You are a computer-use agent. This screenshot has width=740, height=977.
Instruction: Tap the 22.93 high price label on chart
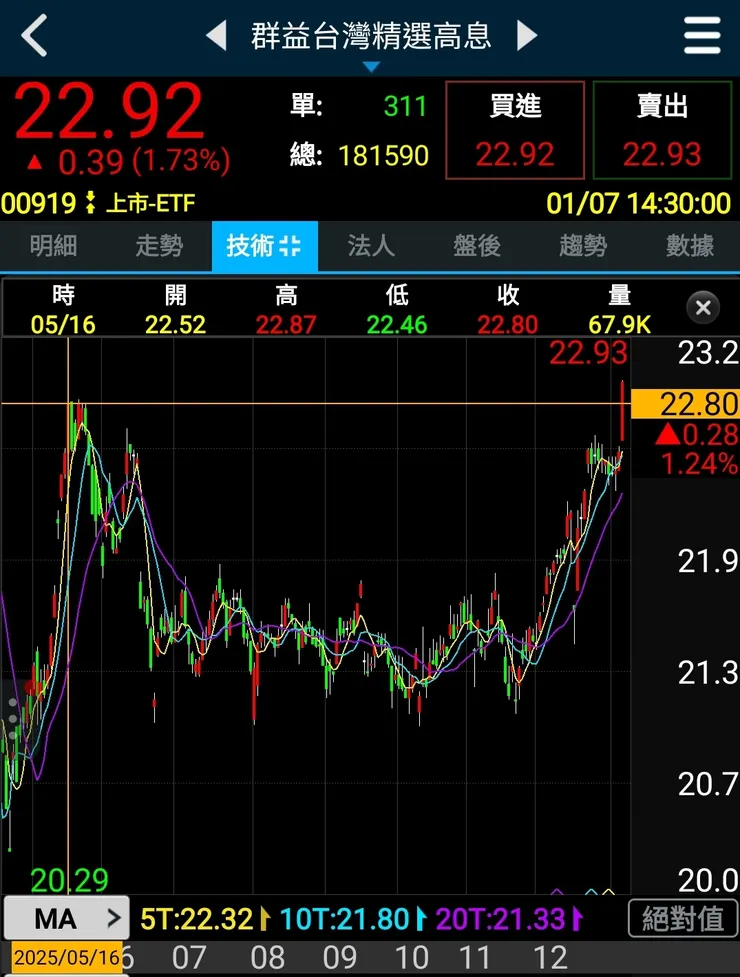tap(588, 353)
